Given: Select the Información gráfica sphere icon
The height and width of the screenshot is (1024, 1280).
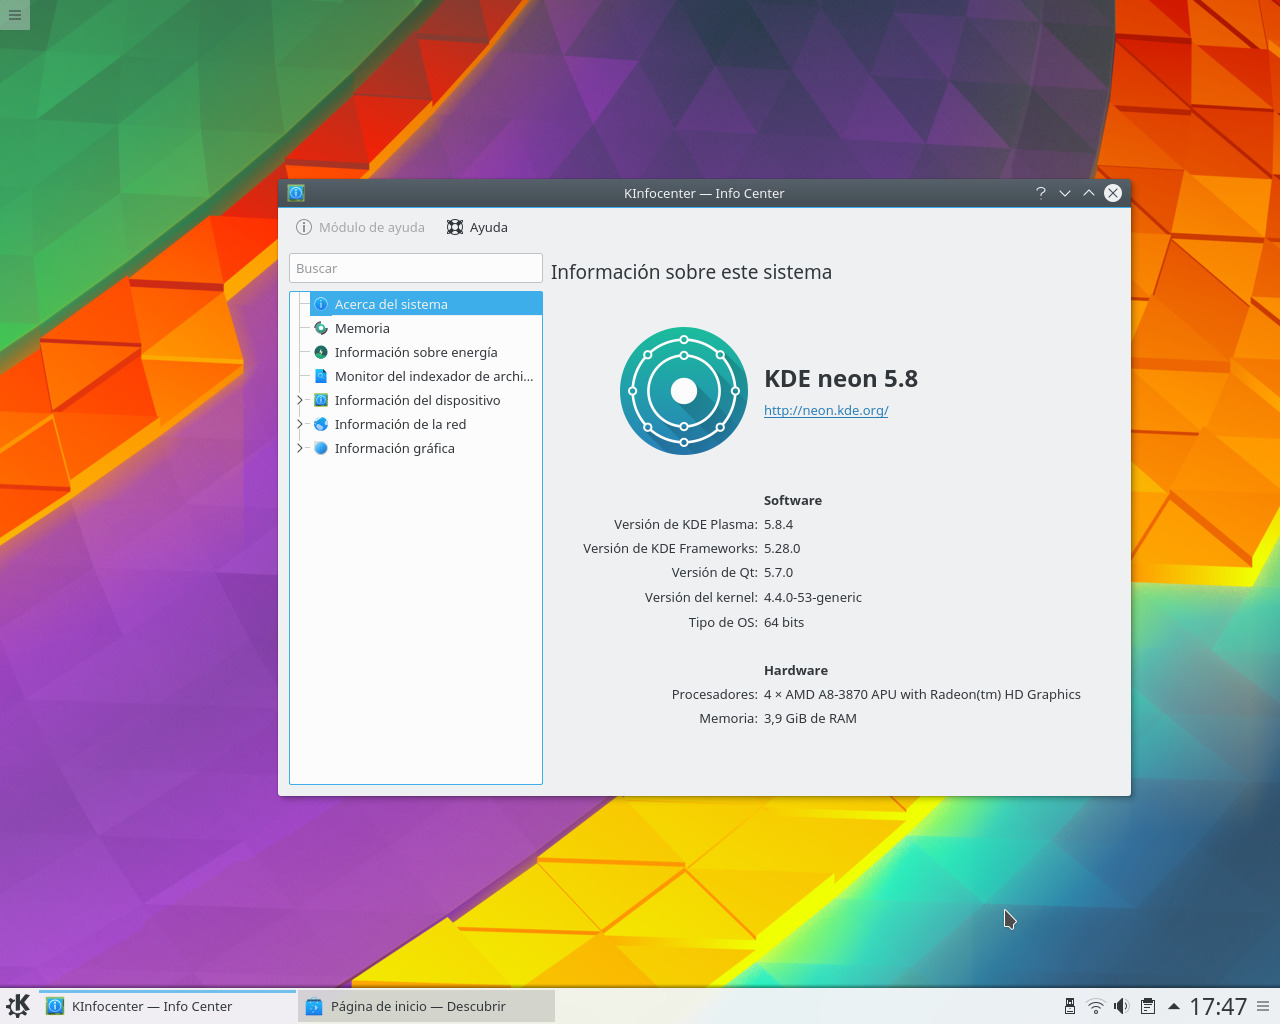Looking at the screenshot, I should point(321,448).
